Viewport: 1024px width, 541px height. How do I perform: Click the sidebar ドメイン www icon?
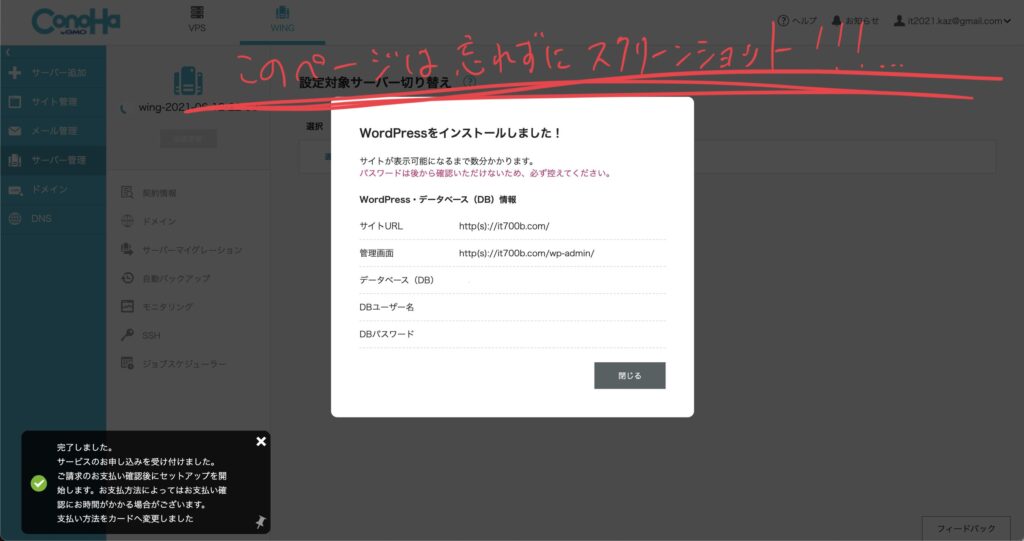coord(15,190)
